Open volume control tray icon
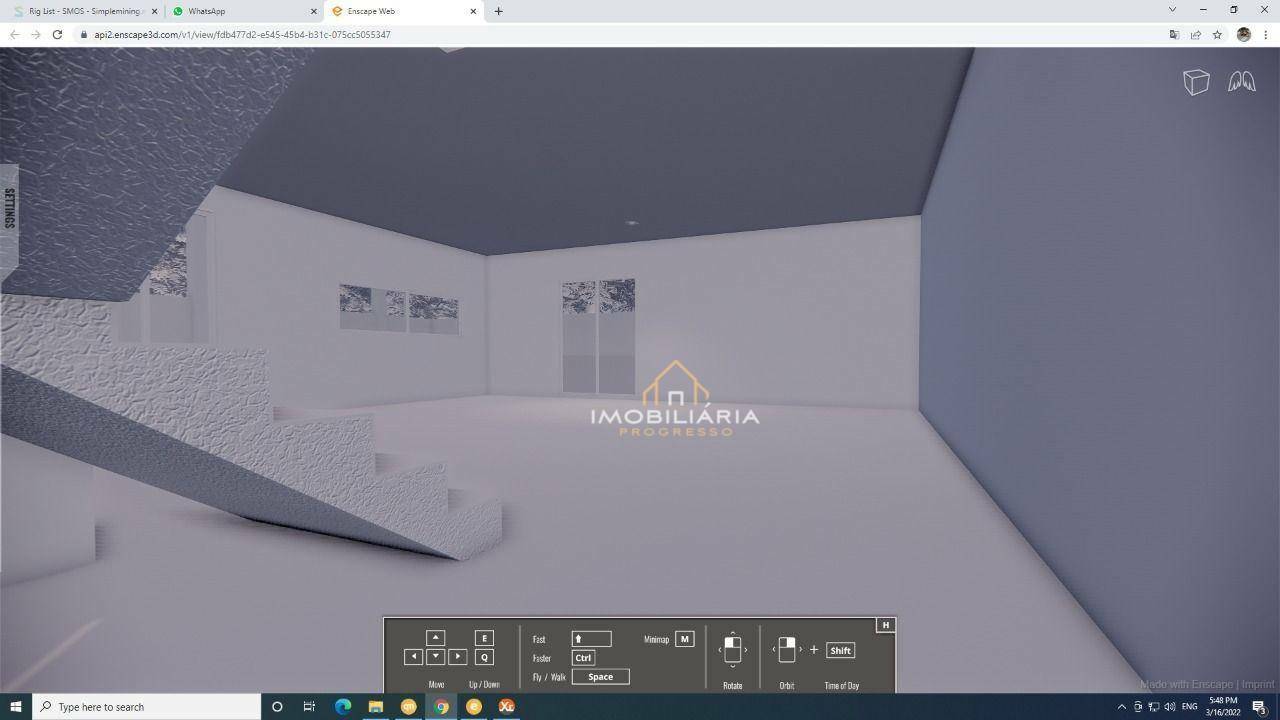1280x720 pixels. click(1169, 707)
